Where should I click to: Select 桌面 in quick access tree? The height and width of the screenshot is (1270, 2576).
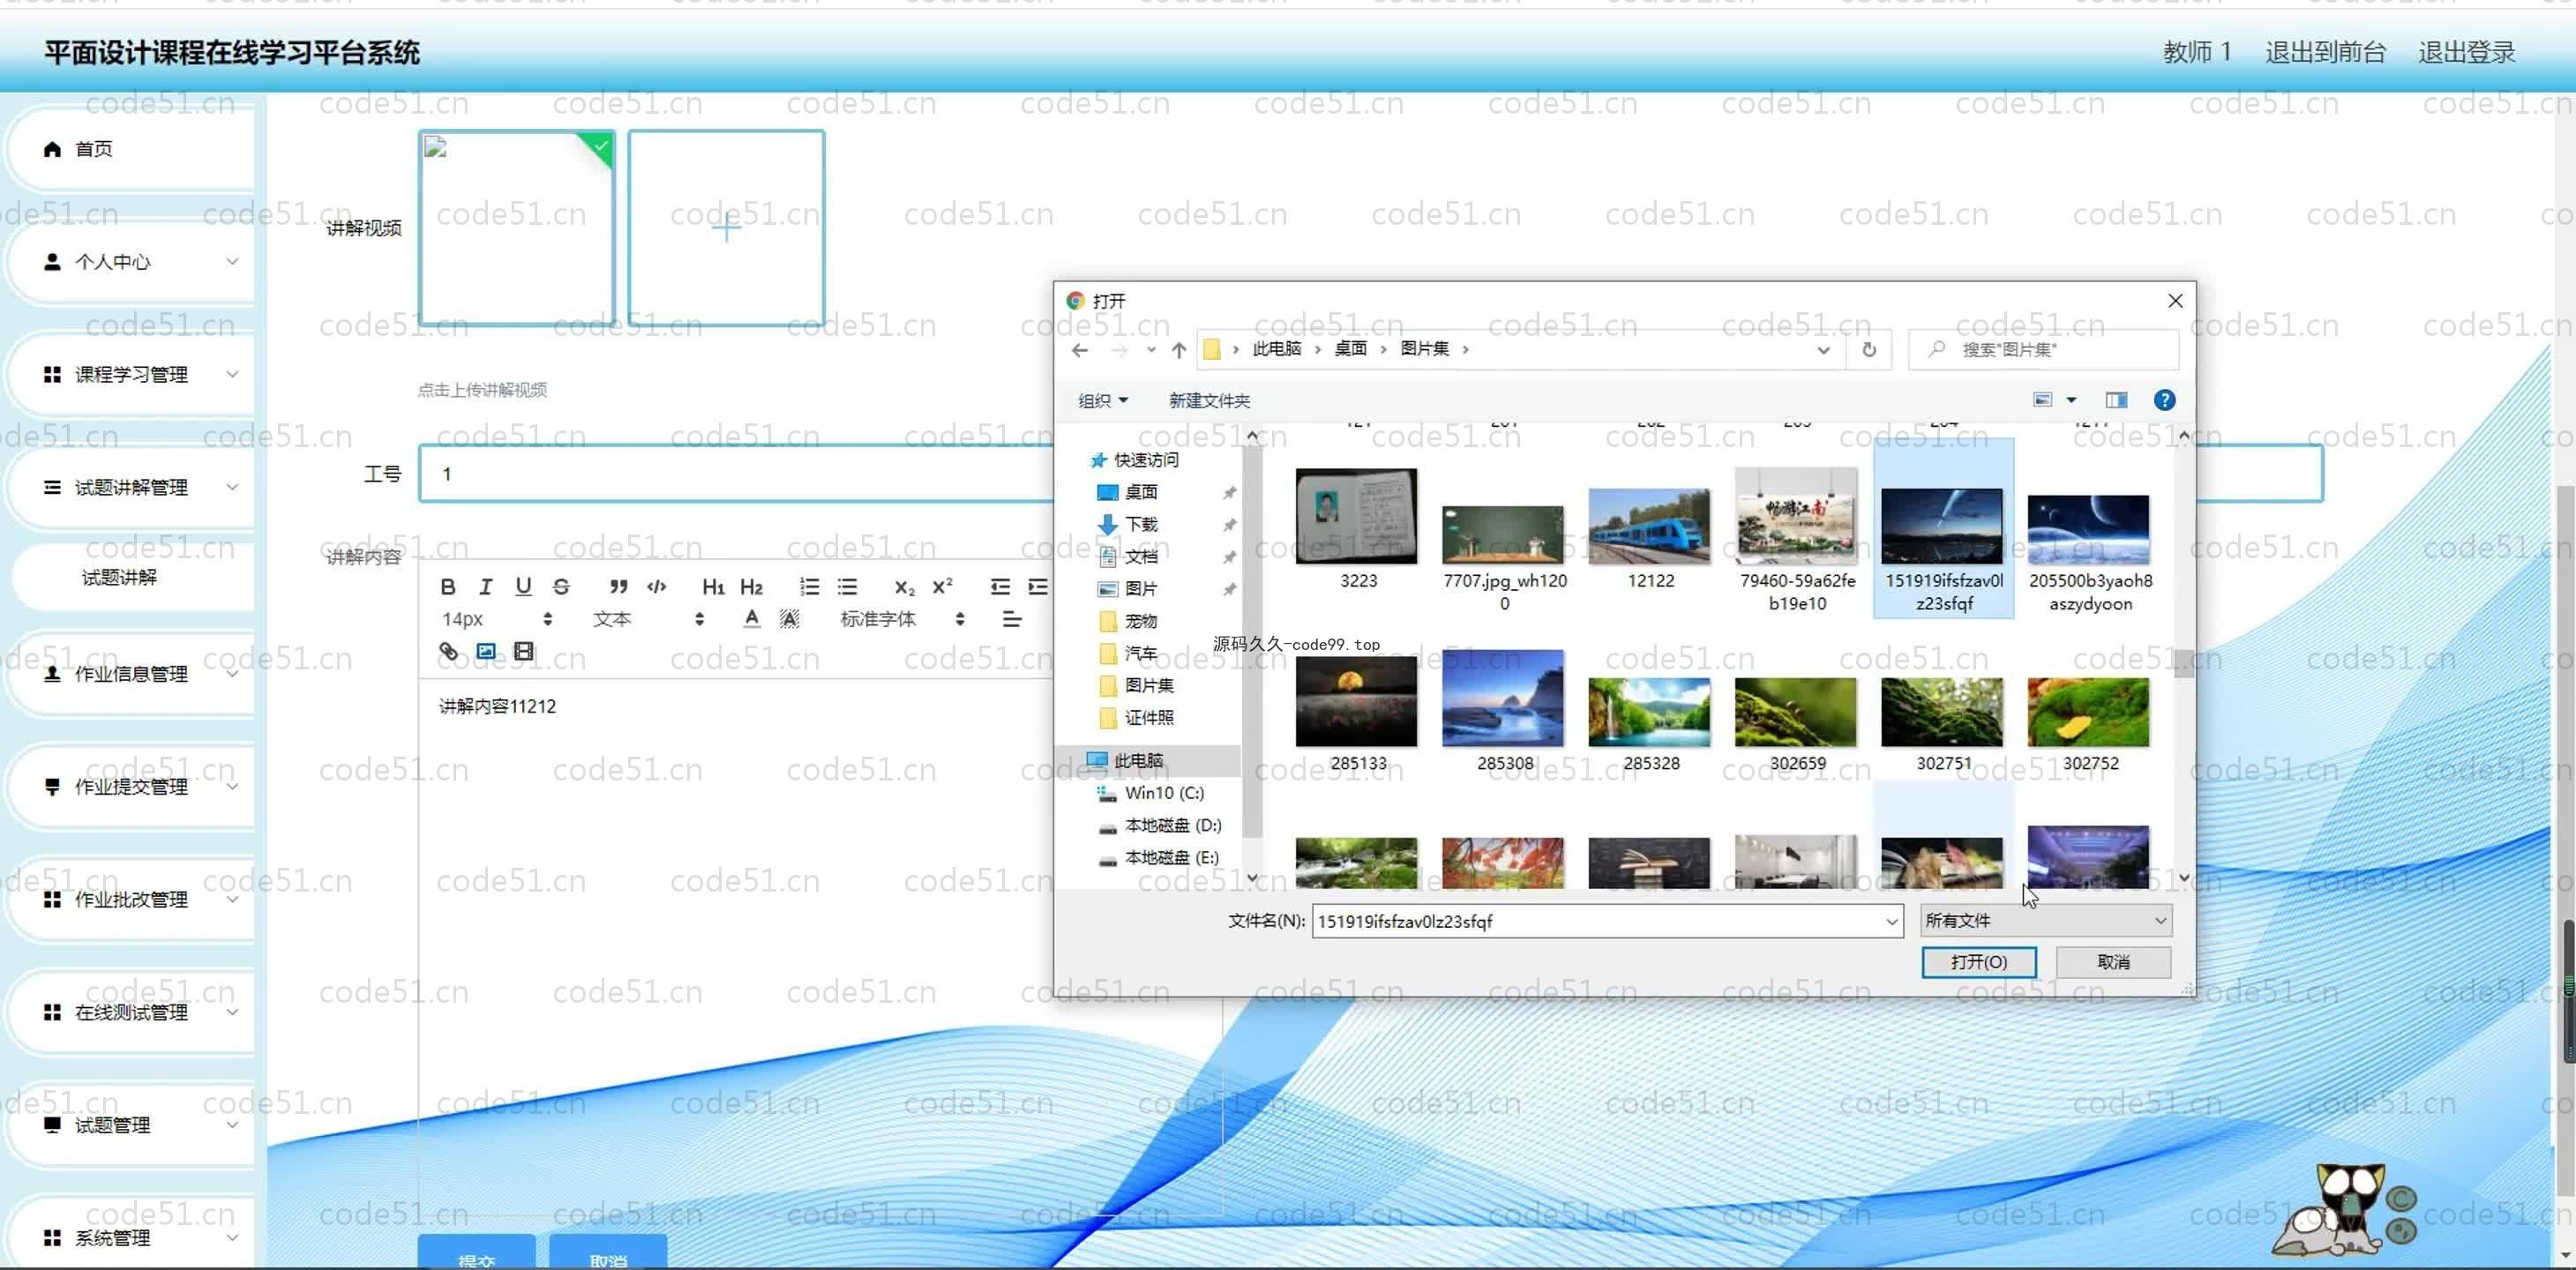point(1140,492)
